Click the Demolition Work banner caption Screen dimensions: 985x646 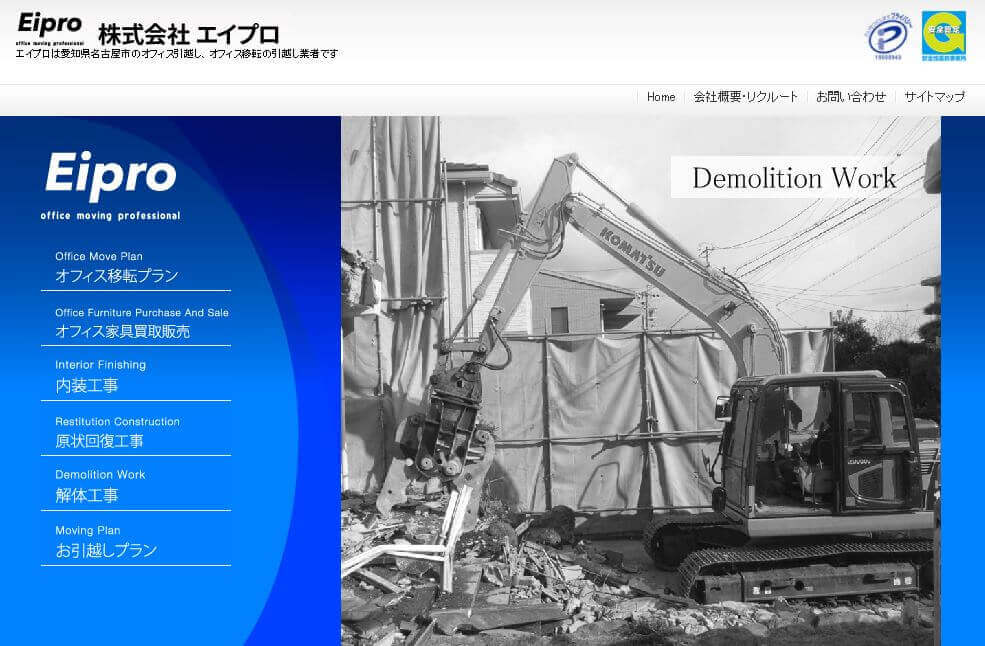pyautogui.click(x=794, y=178)
